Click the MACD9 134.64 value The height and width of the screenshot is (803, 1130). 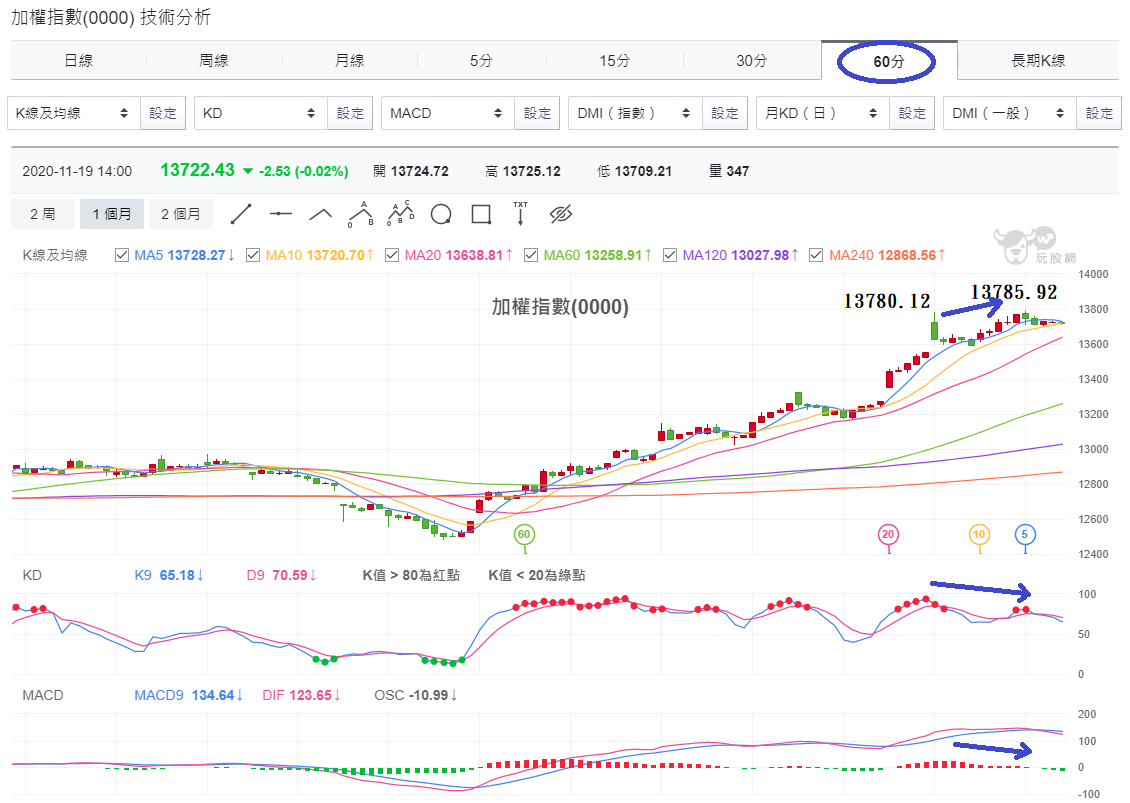[188, 695]
